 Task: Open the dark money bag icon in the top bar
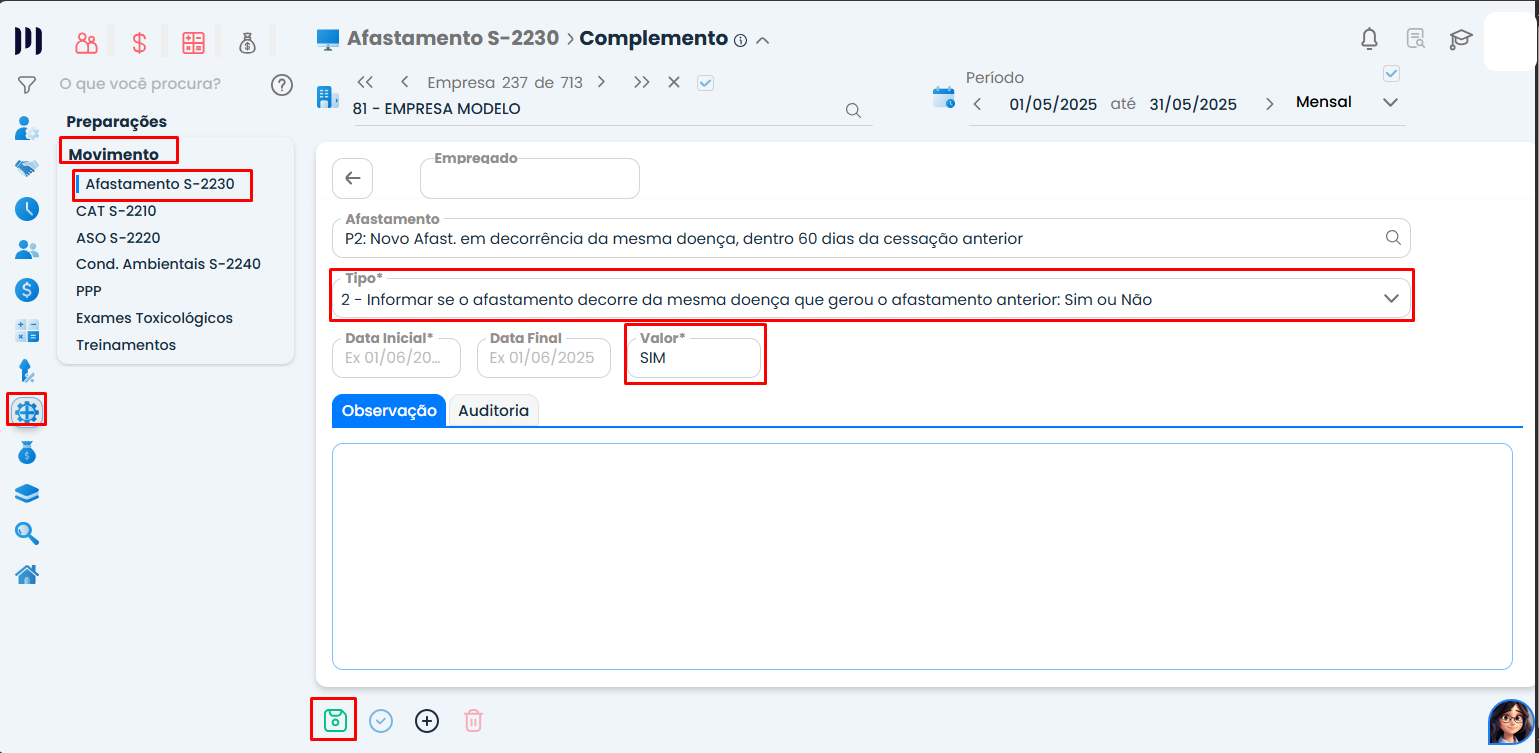248,43
